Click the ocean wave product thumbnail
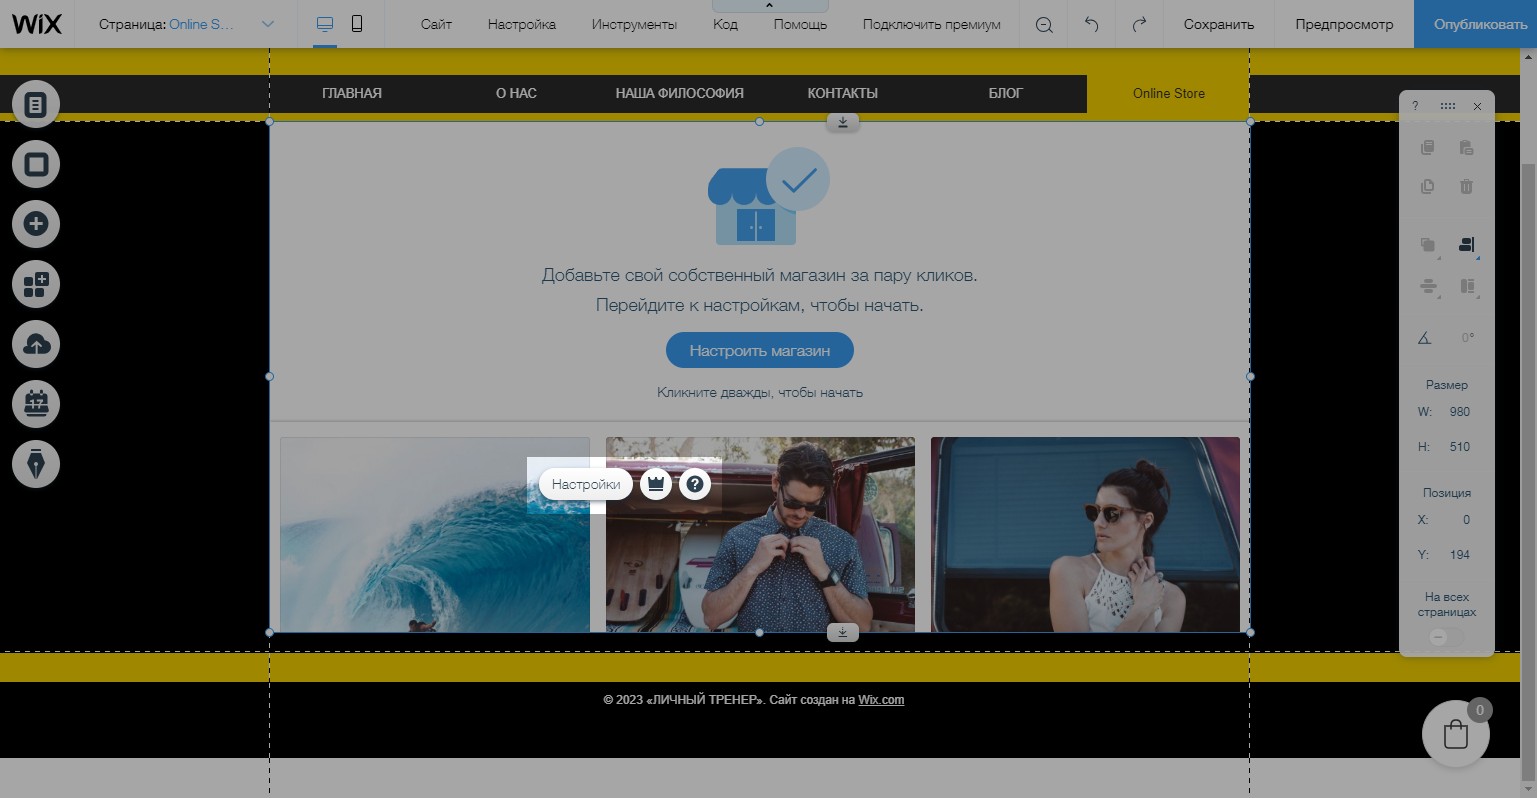The height and width of the screenshot is (798, 1537). pos(435,535)
